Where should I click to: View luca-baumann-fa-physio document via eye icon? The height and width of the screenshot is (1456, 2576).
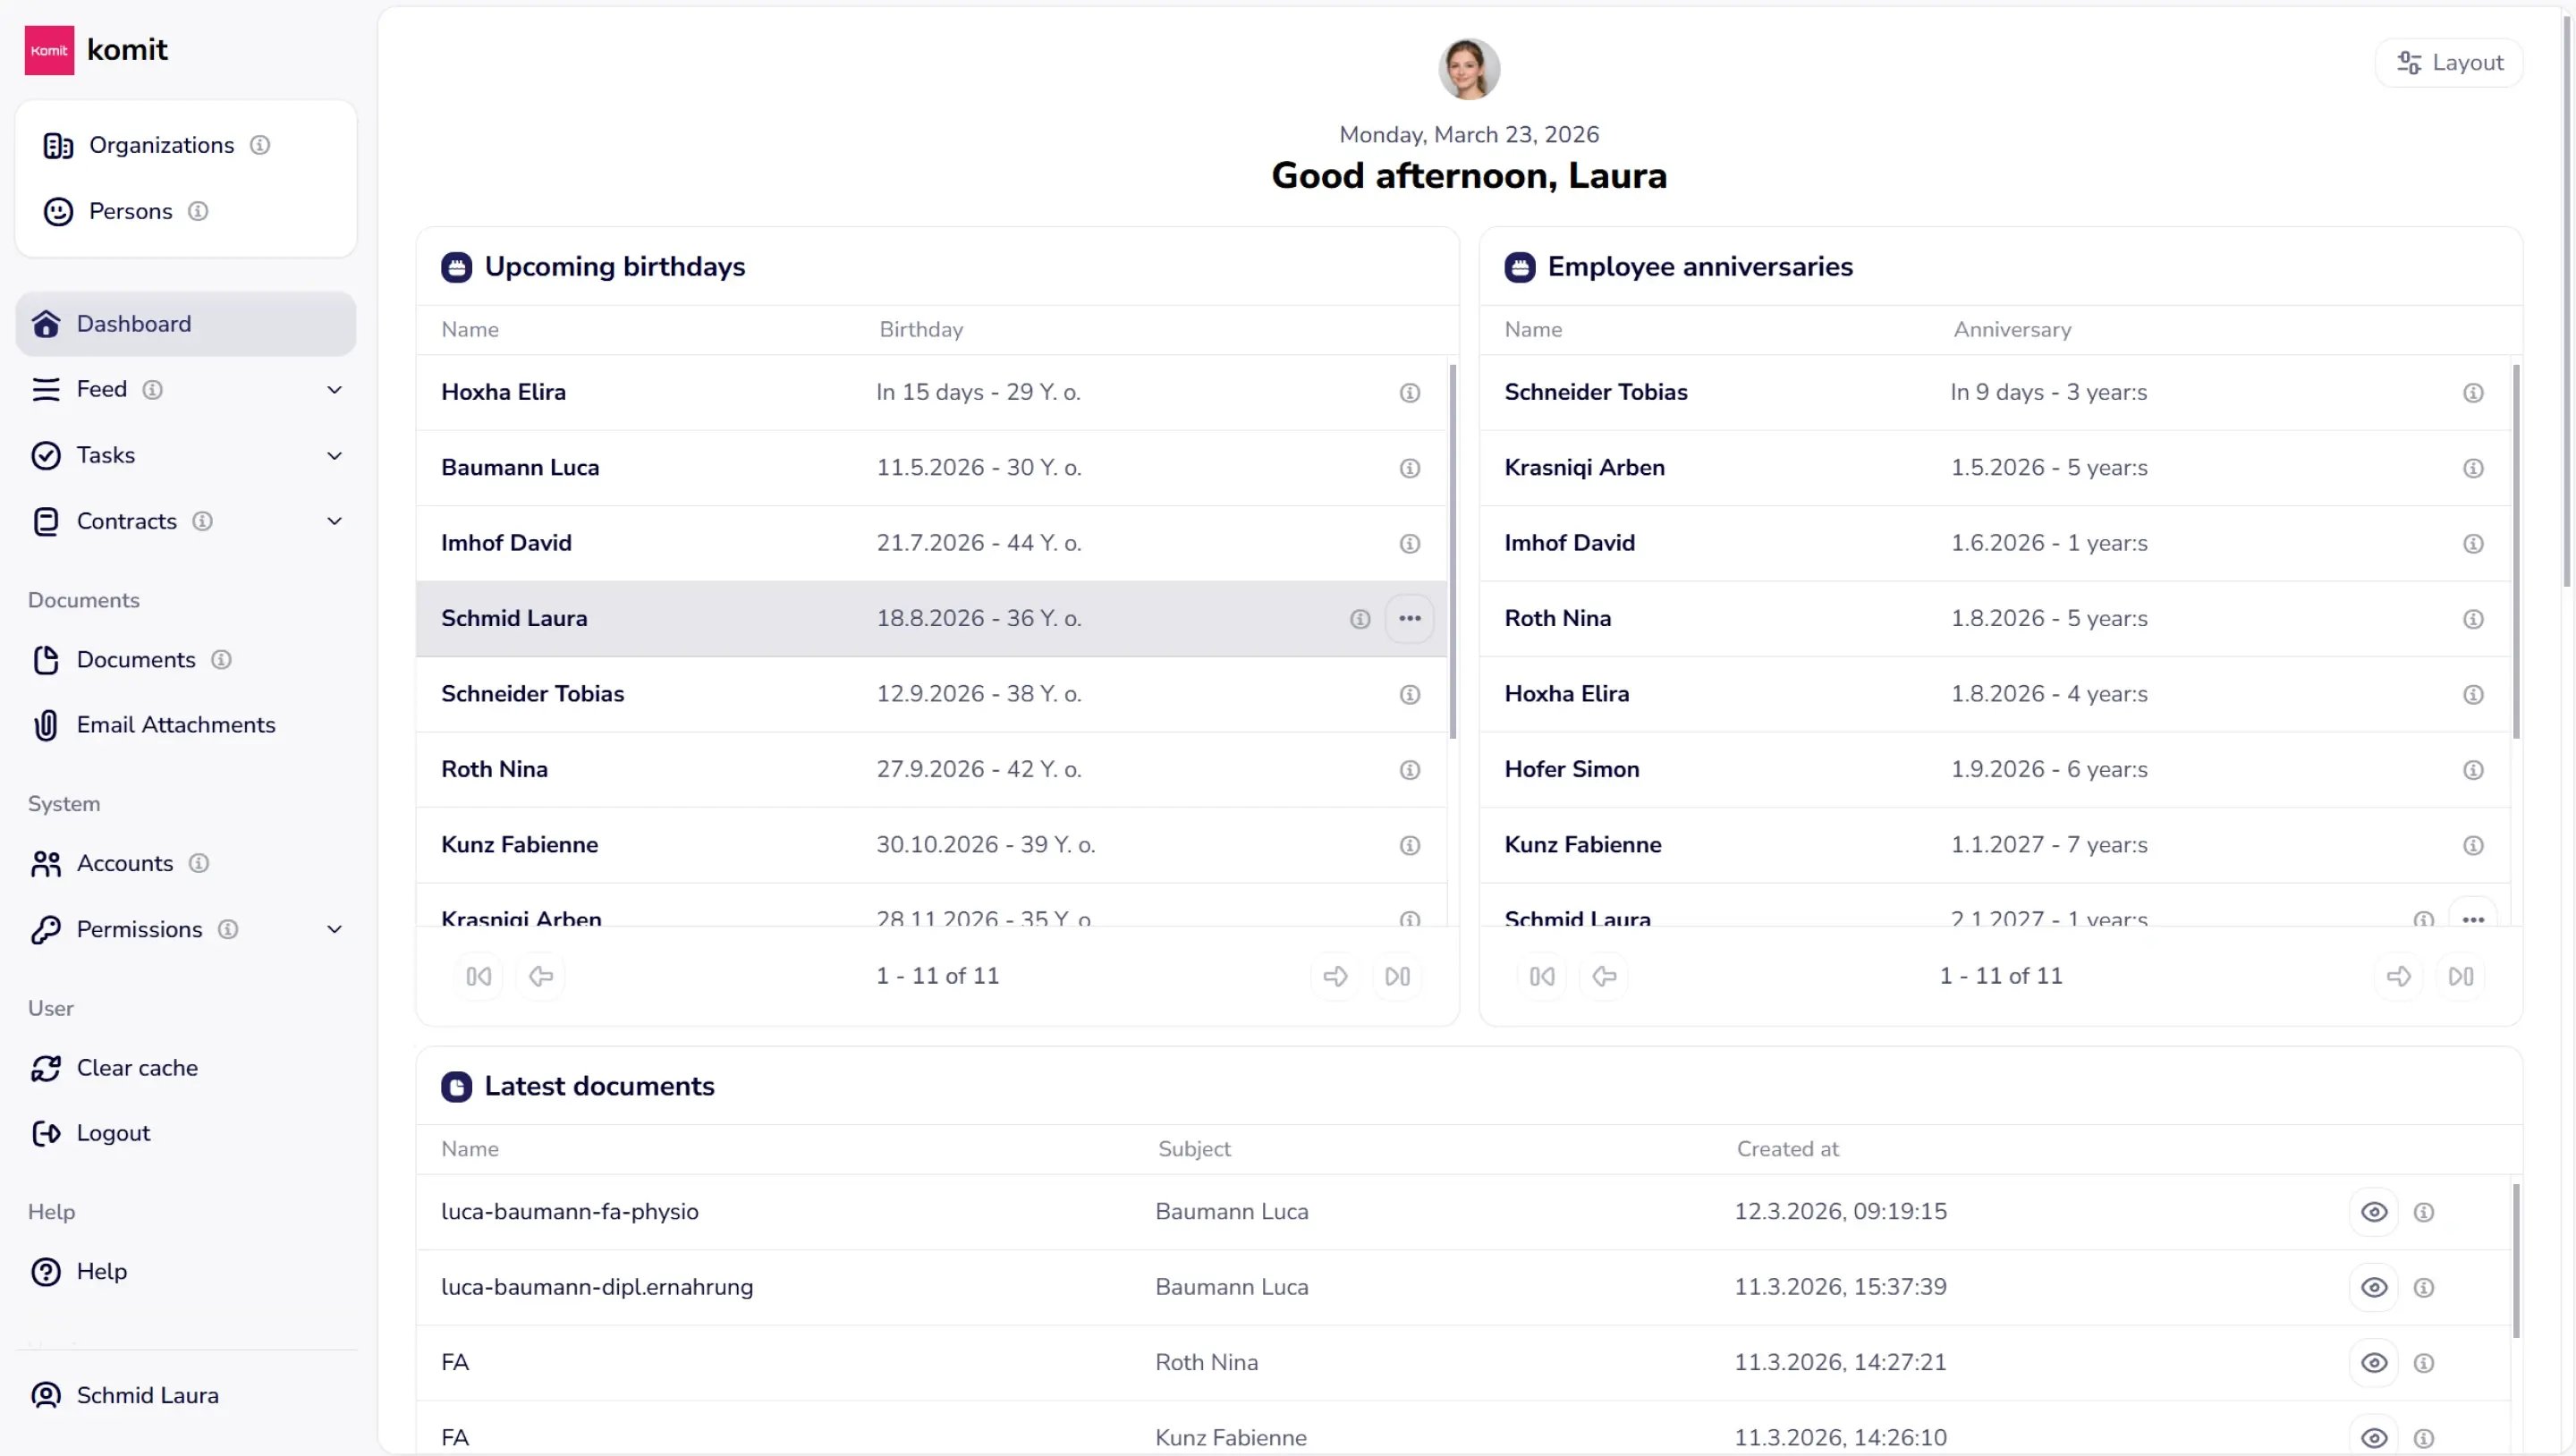coord(2373,1212)
